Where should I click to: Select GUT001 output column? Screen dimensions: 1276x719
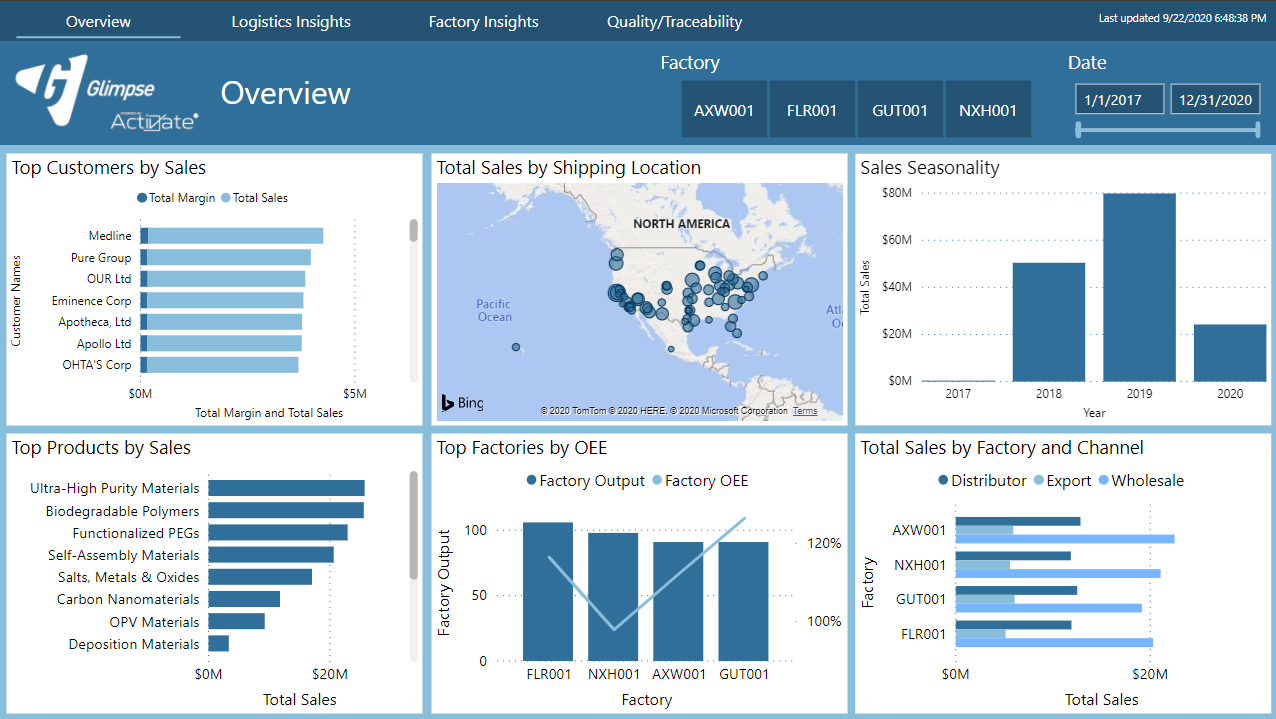[743, 601]
